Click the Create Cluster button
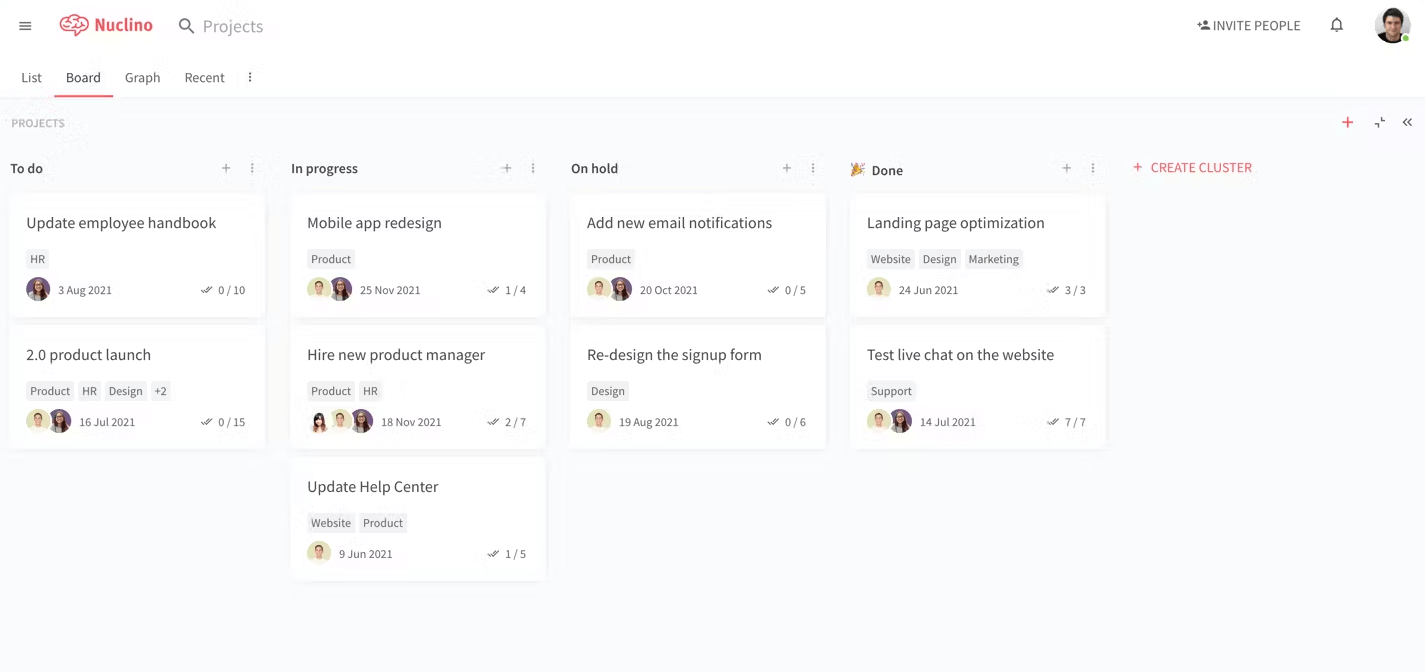This screenshot has height=672, width=1425. pyautogui.click(x=1191, y=167)
